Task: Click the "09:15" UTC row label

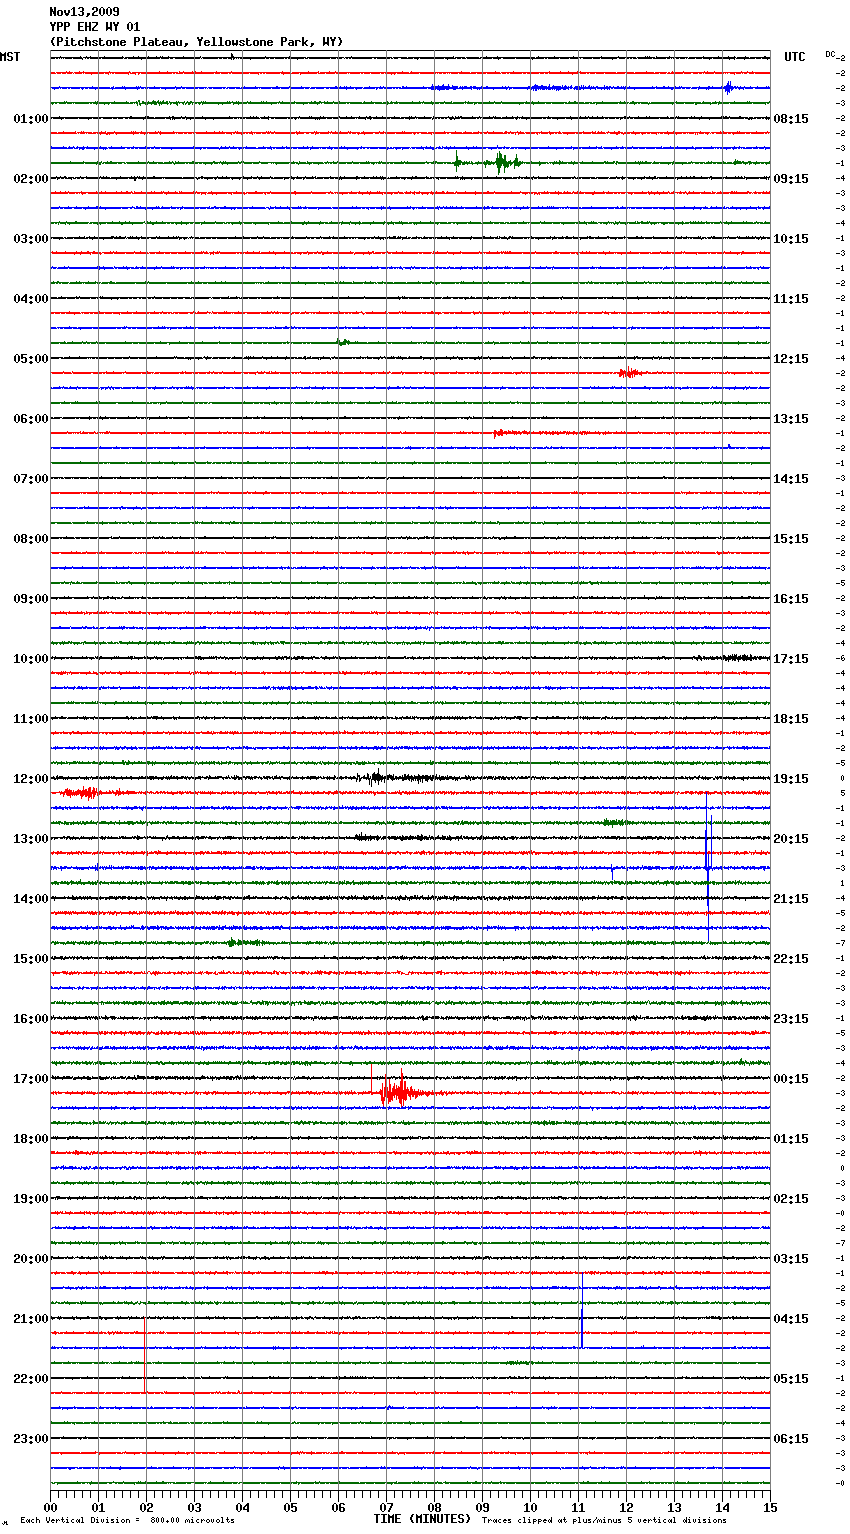Action: click(791, 179)
